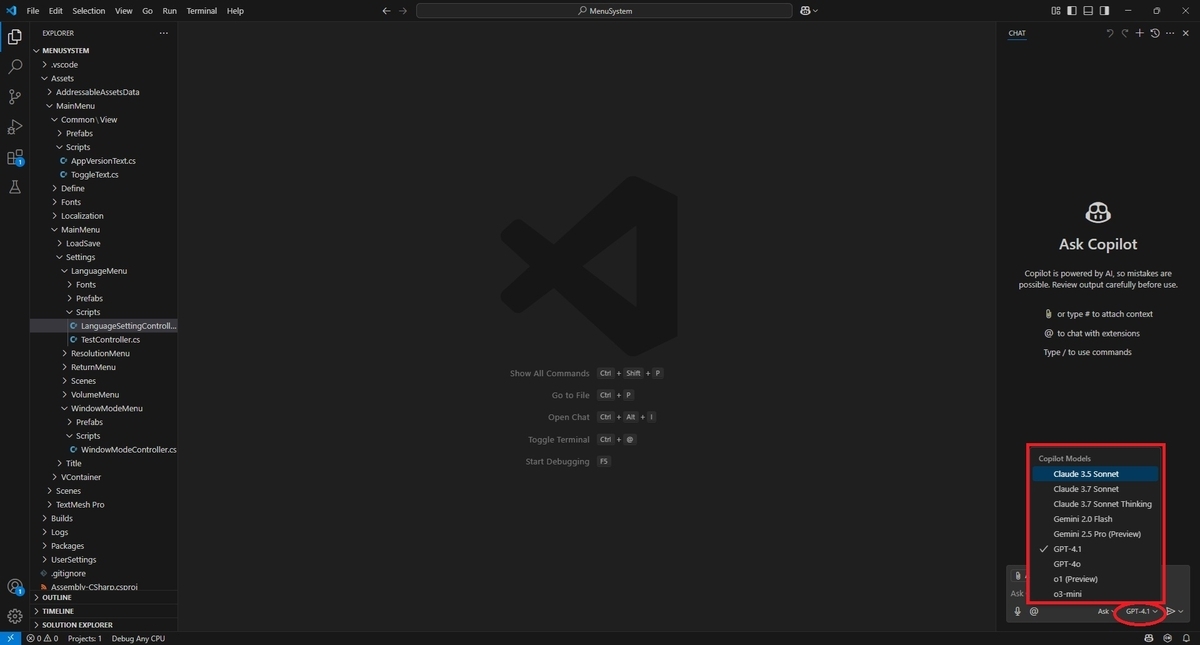
Task: Open the GPT-4.1 model picker dropdown
Action: [x=1142, y=611]
